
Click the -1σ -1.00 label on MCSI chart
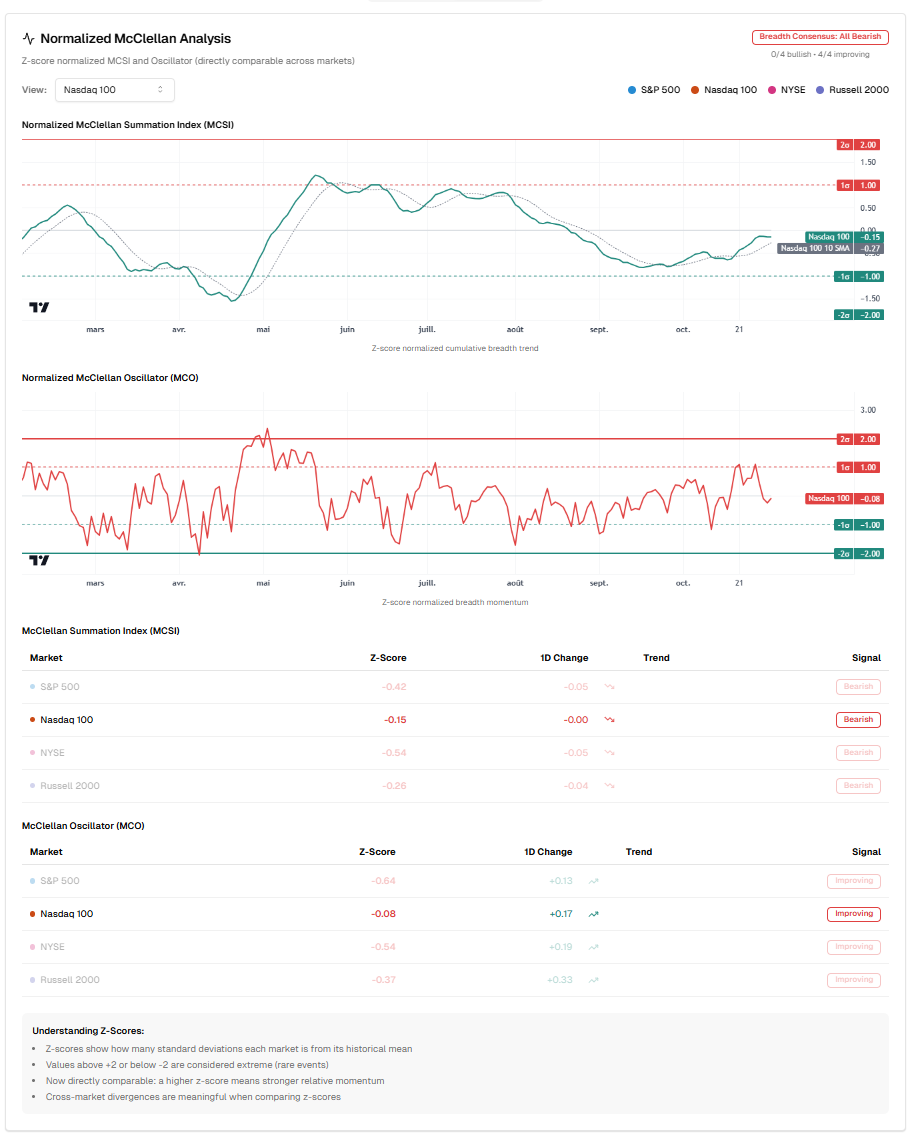(858, 277)
